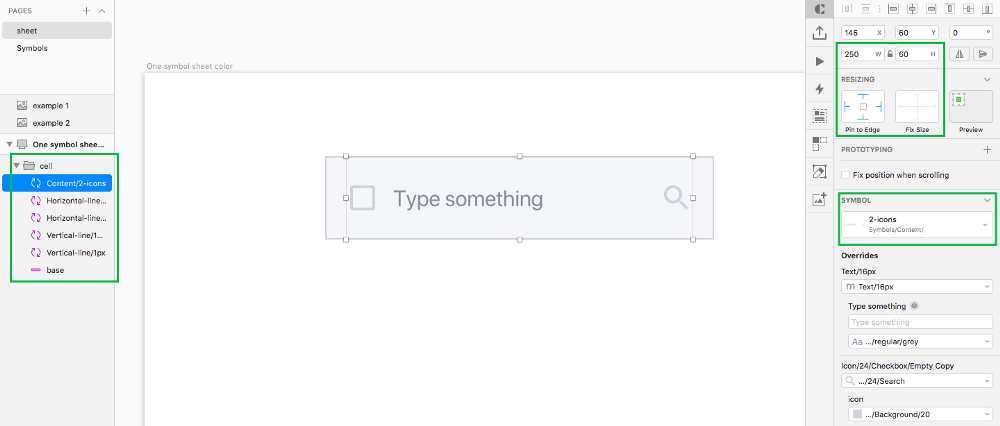
Task: Collapse the Resizing section chevron
Action: point(987,80)
